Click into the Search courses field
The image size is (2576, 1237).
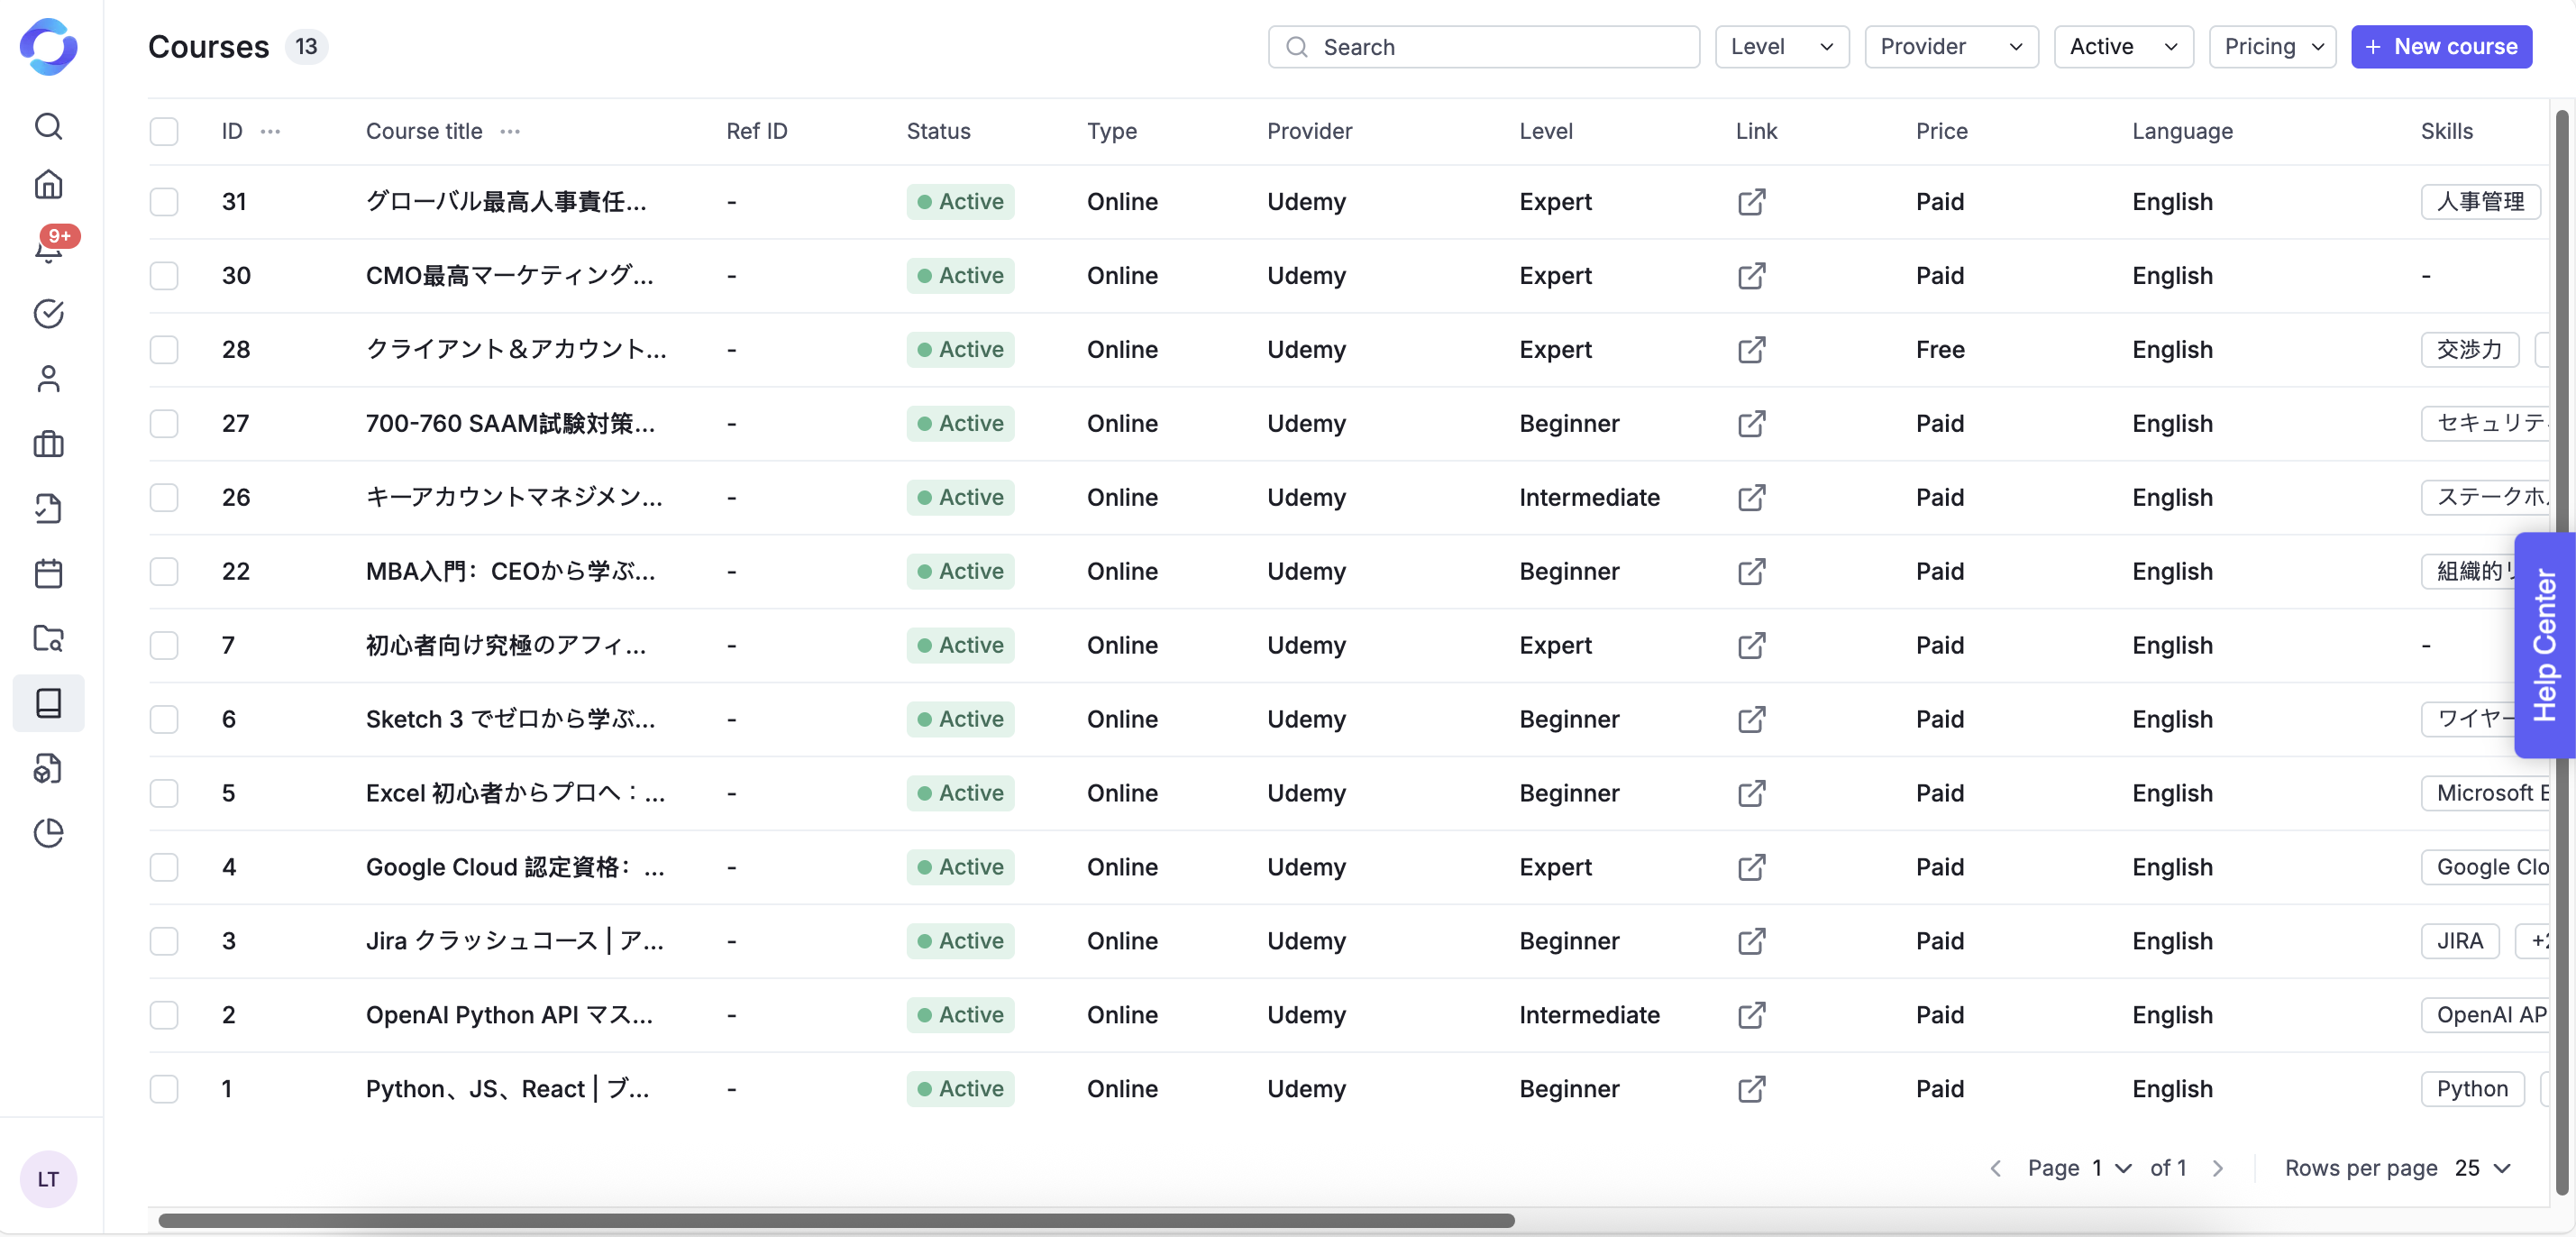pyautogui.click(x=1483, y=47)
